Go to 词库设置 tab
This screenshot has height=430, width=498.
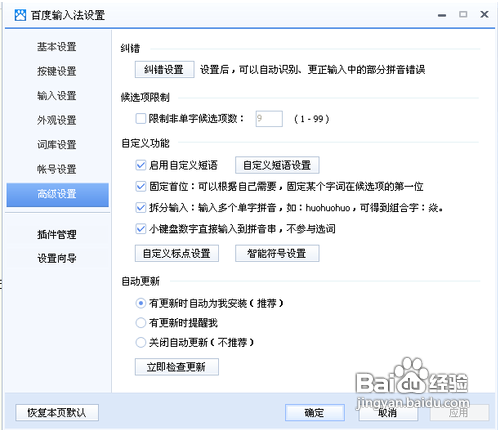57,145
